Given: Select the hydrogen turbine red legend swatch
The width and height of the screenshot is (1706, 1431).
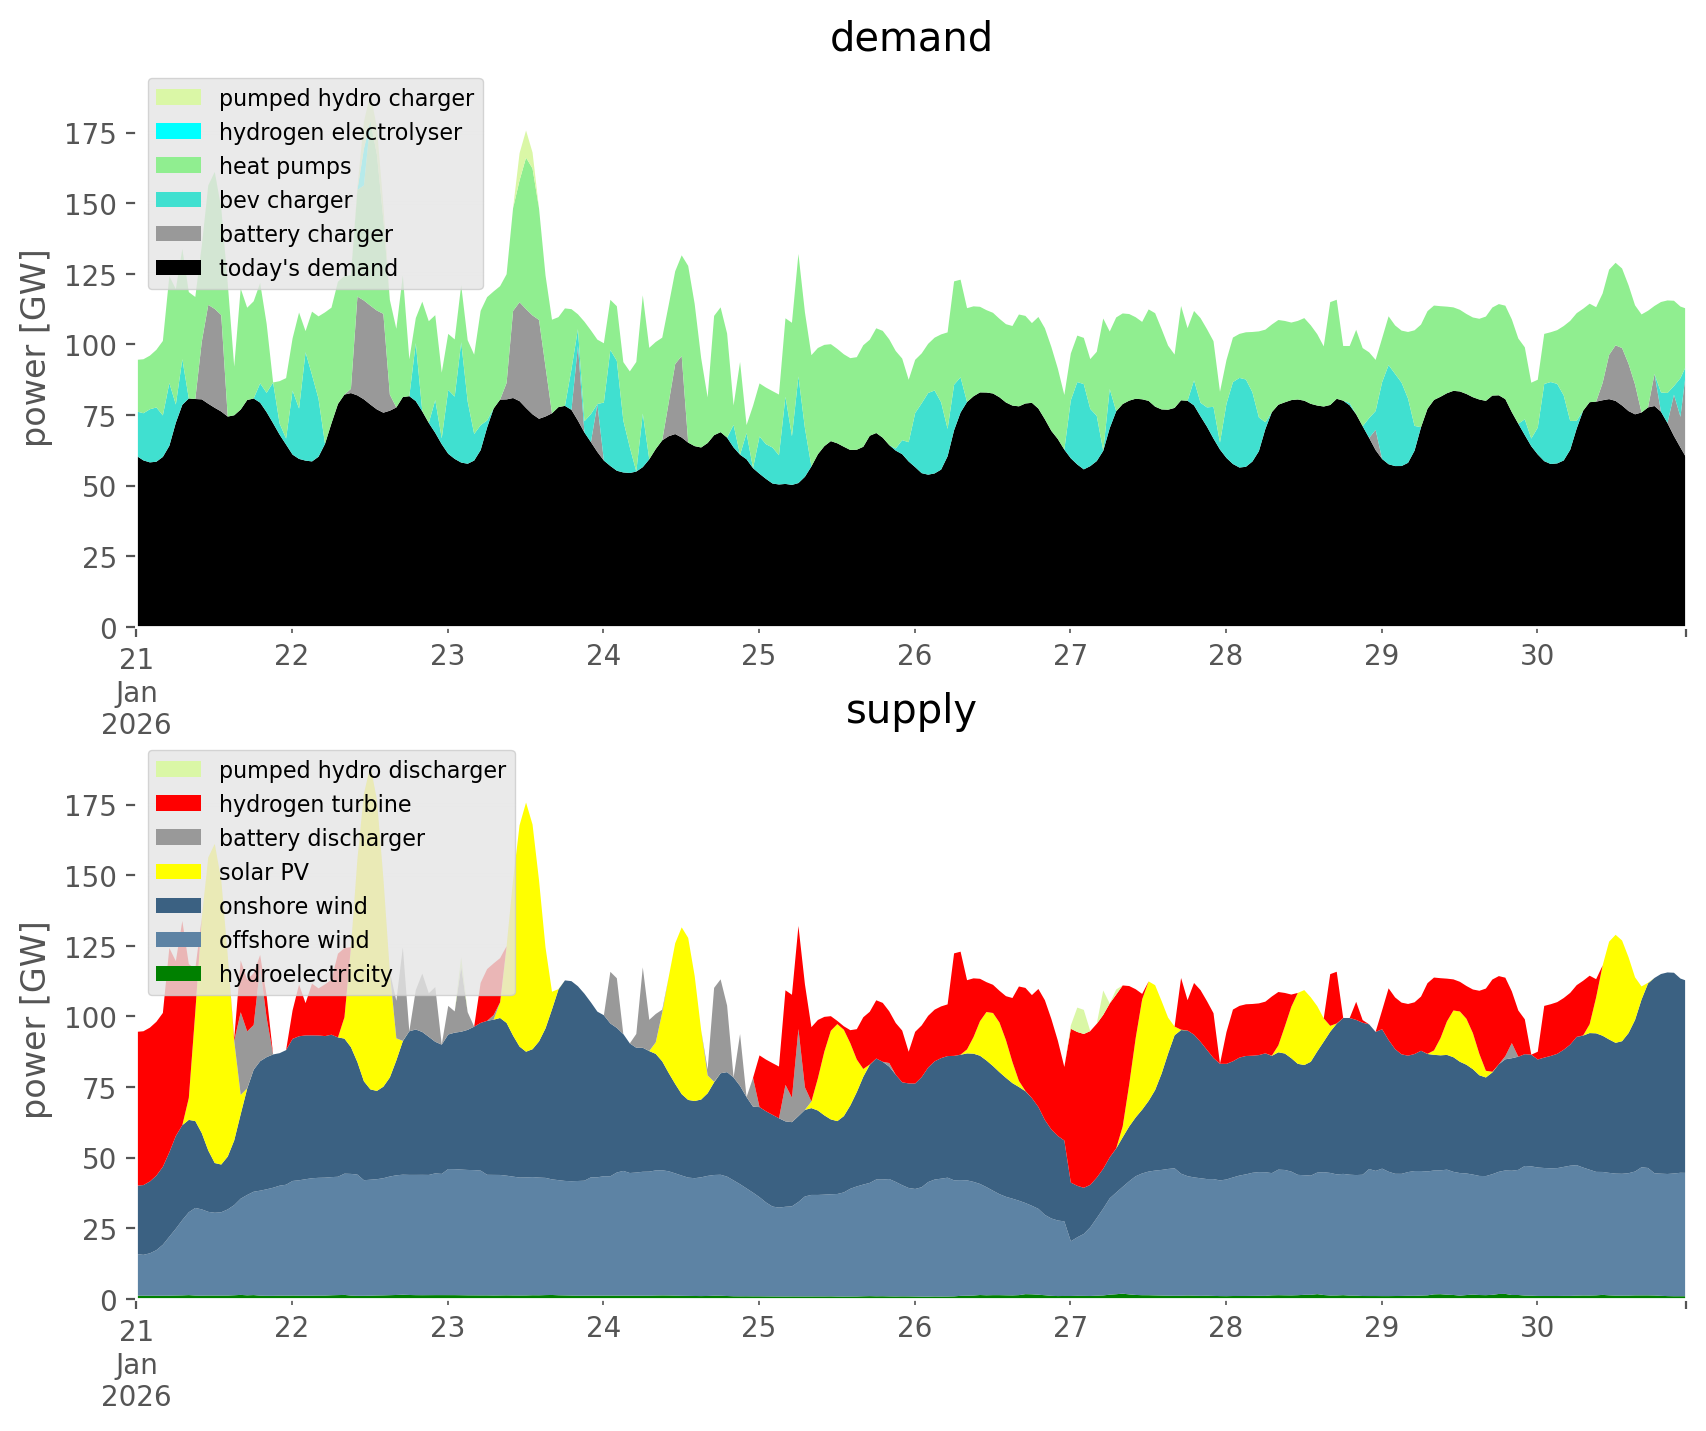Looking at the screenshot, I should [179, 804].
